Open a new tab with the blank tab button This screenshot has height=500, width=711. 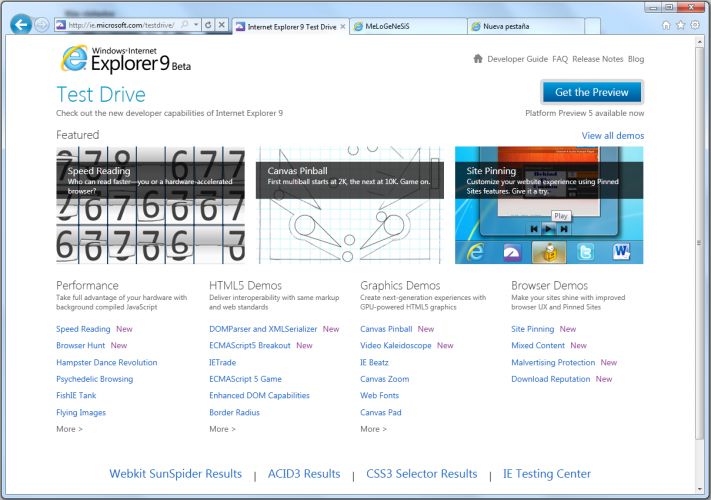point(592,26)
